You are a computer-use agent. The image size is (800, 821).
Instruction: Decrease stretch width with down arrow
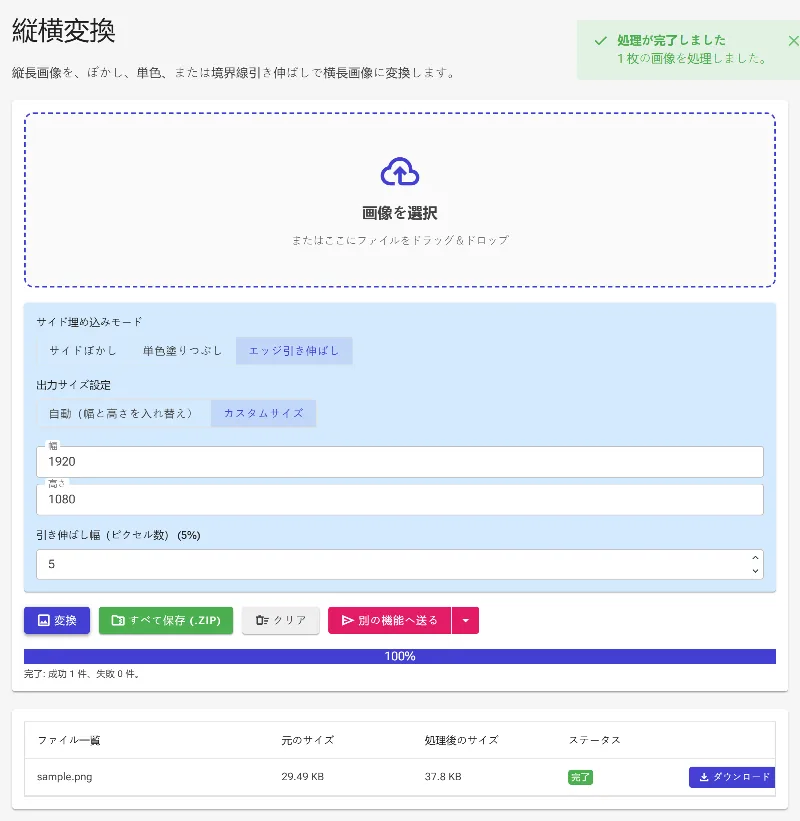point(755,571)
